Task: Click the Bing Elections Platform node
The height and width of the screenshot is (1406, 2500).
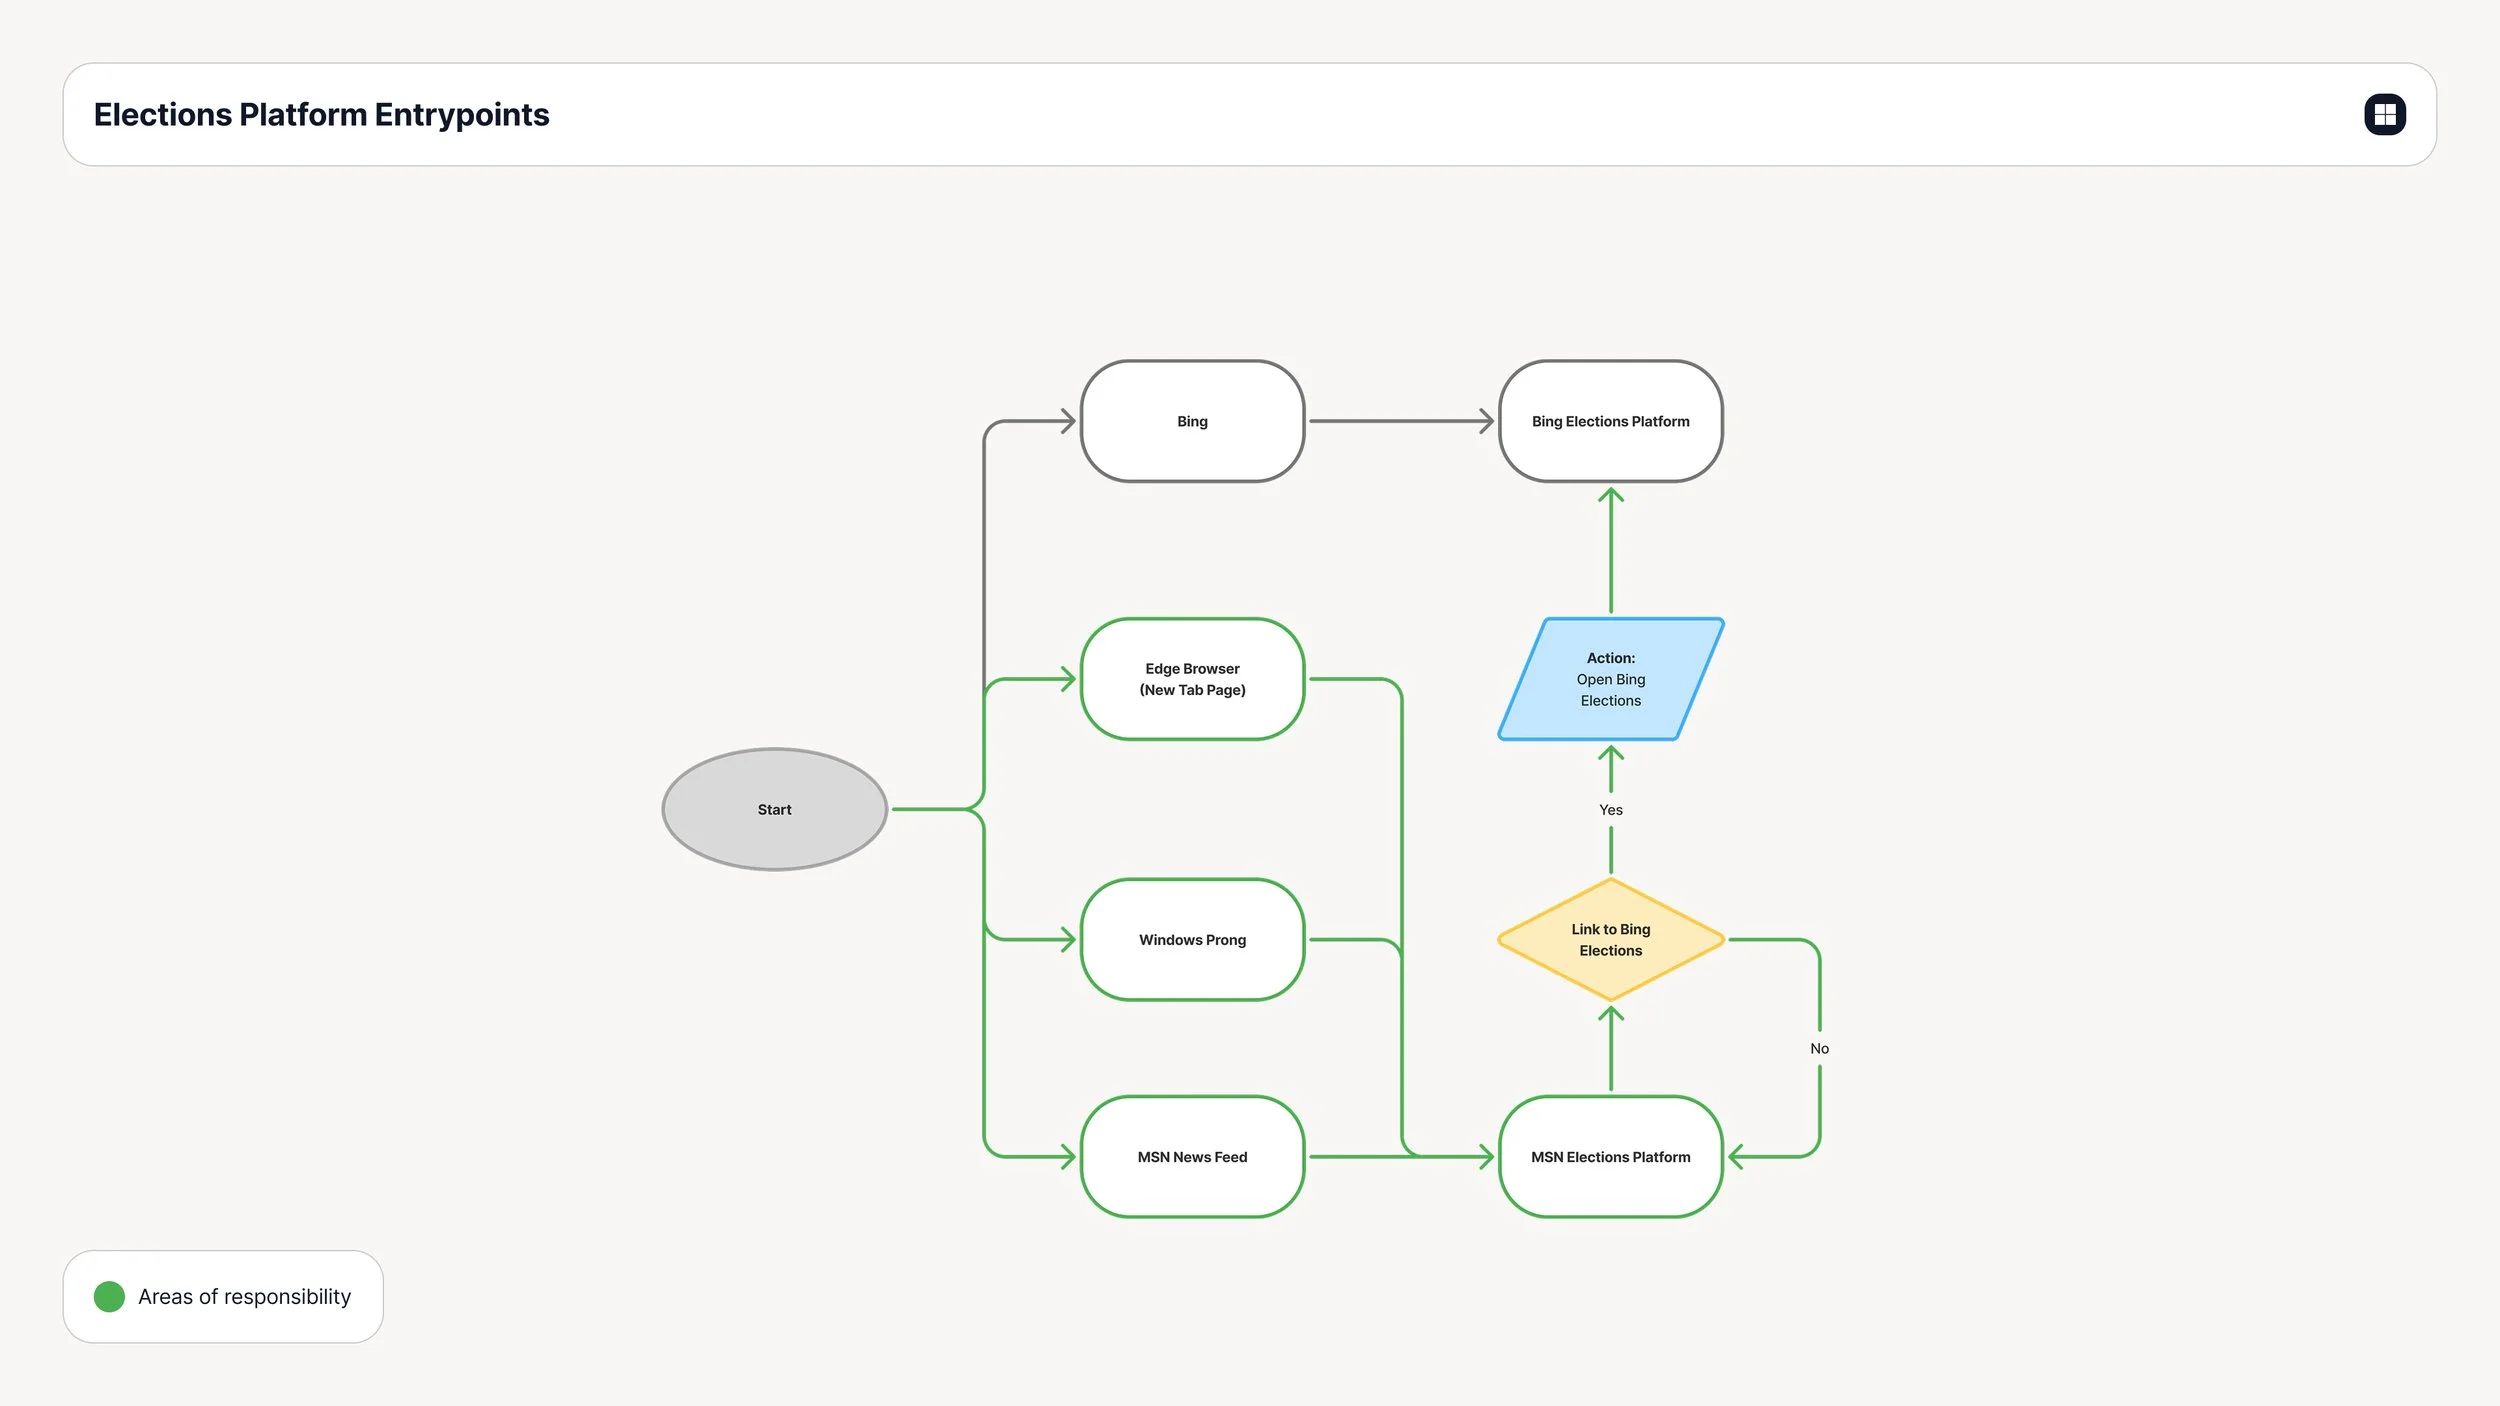Action: 1610,421
